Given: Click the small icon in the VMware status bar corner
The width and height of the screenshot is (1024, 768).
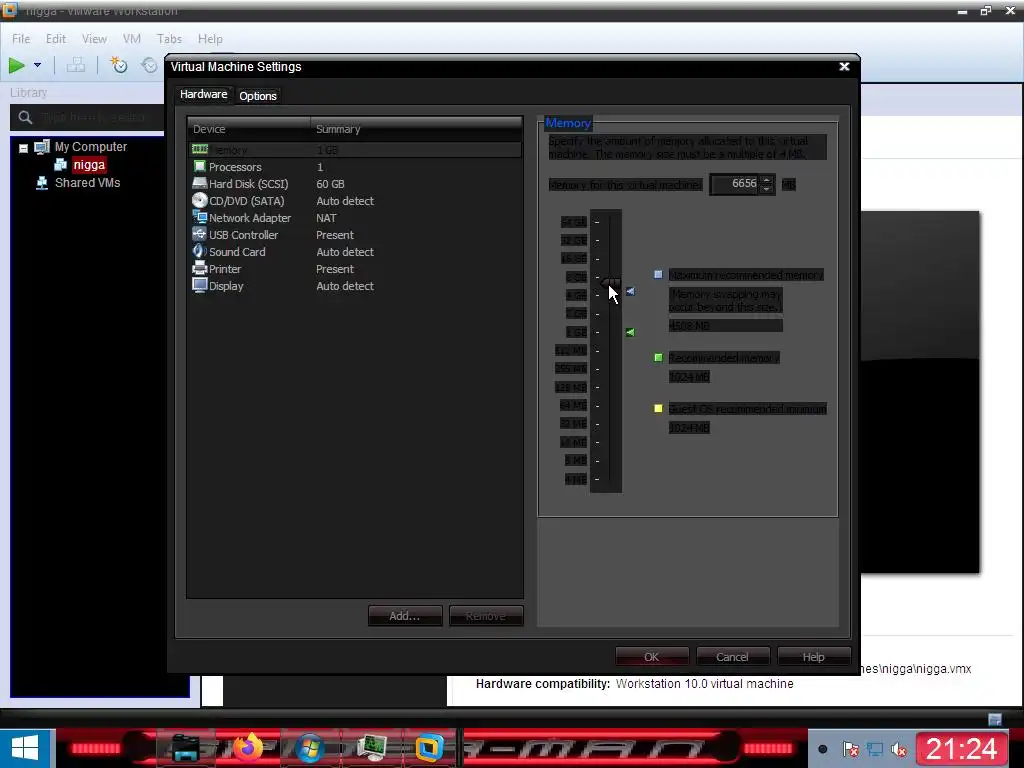Looking at the screenshot, I should pos(995,719).
